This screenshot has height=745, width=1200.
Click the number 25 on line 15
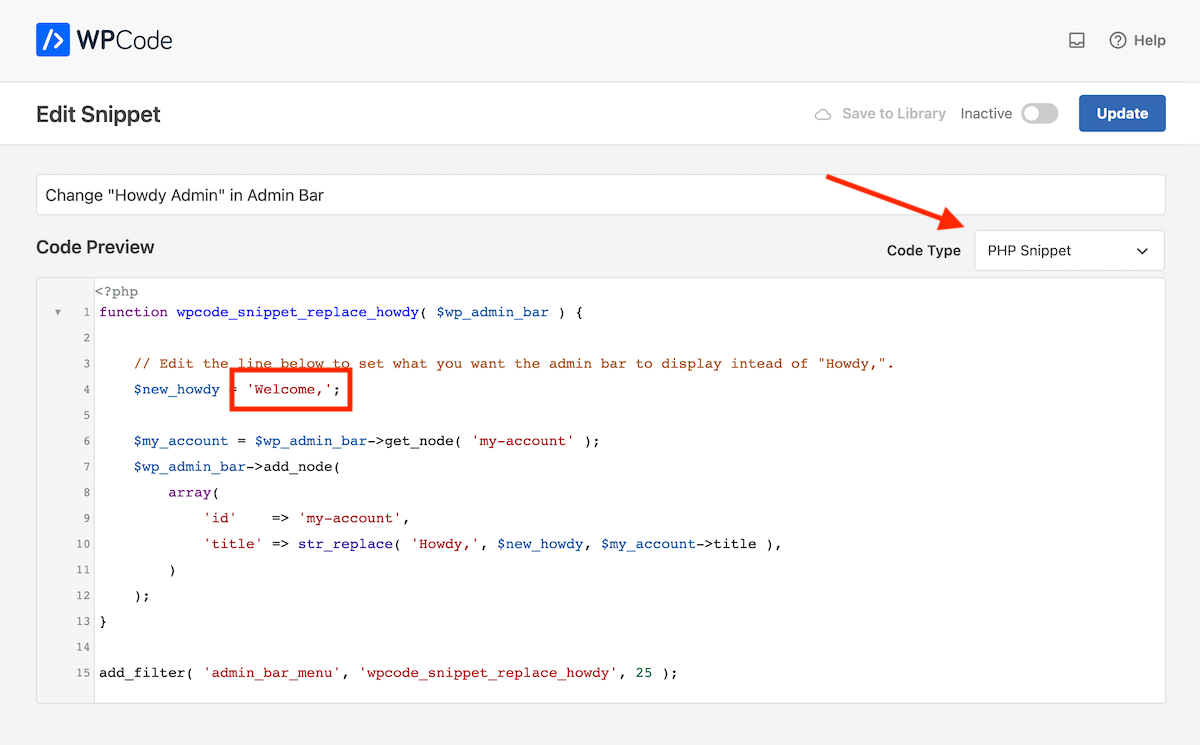tap(644, 673)
